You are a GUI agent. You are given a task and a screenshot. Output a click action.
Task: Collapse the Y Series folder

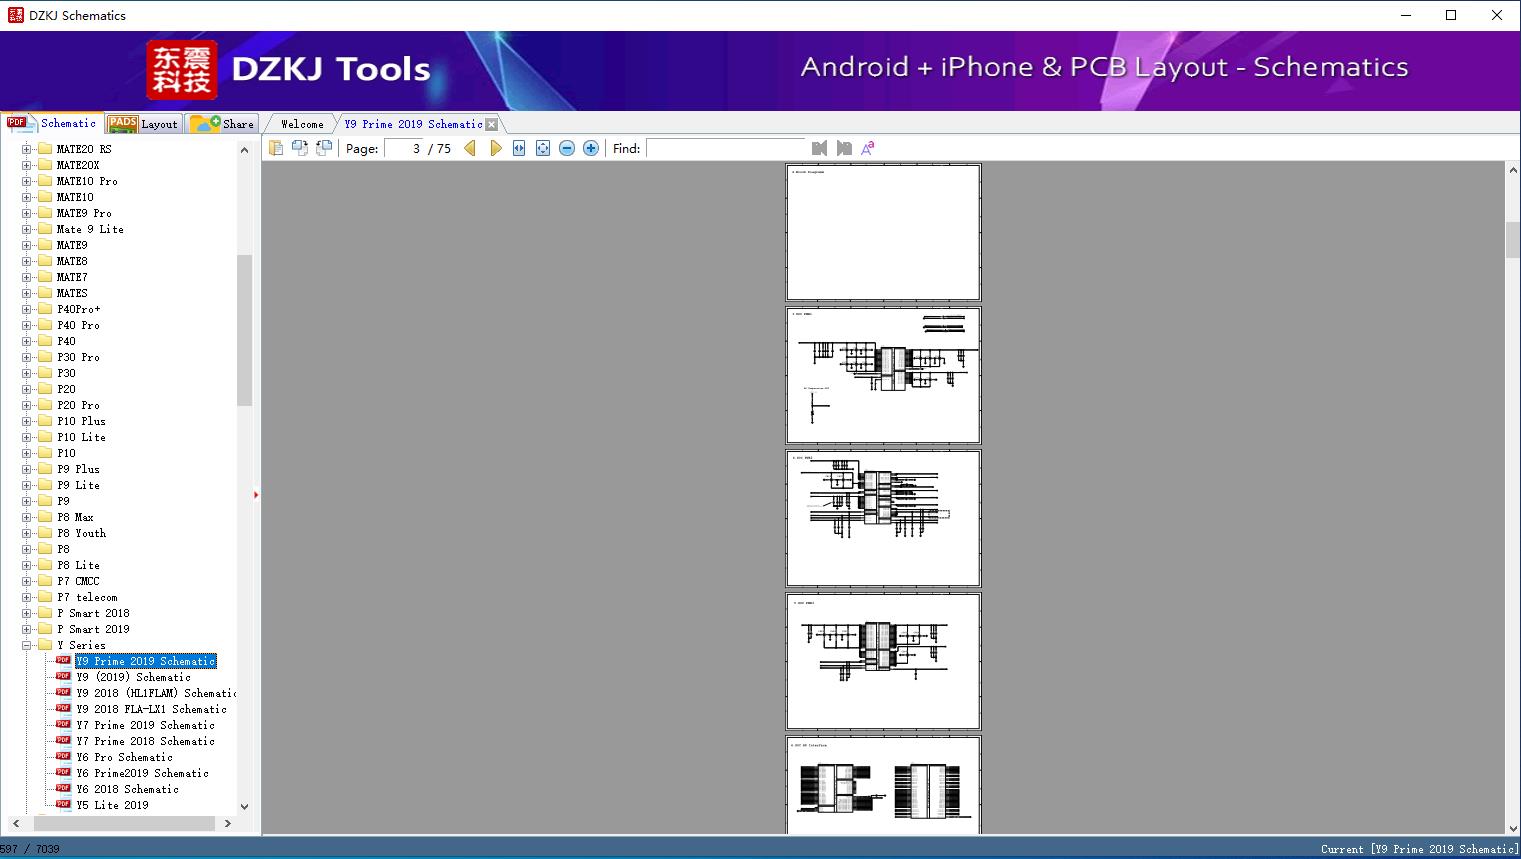pyautogui.click(x=27, y=645)
